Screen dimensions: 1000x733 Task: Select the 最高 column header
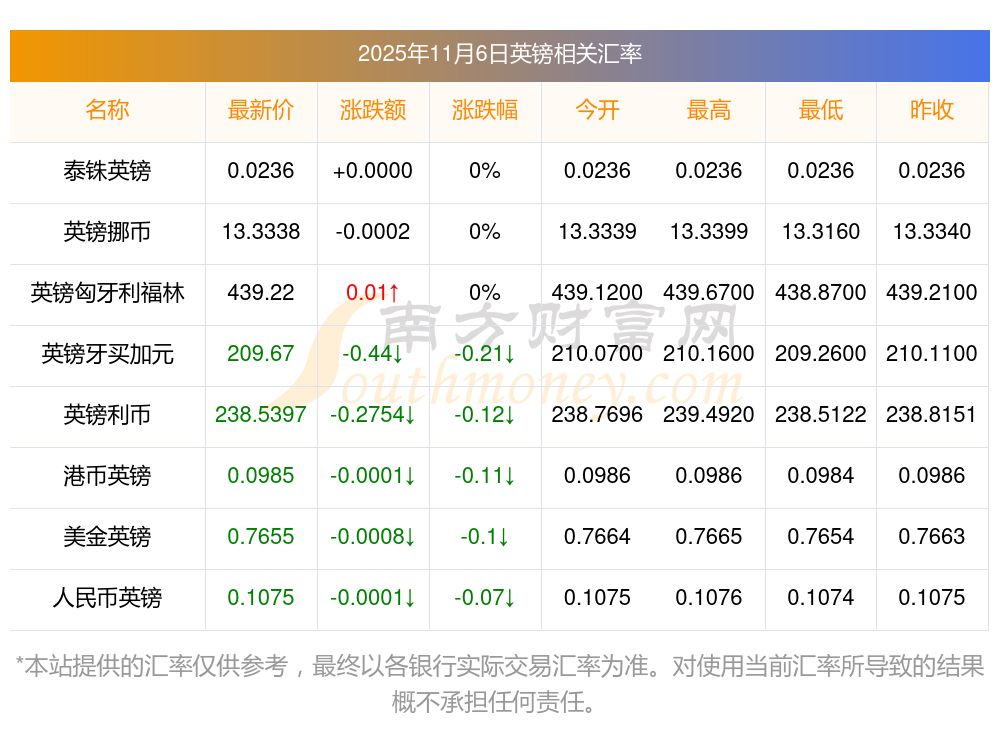tap(709, 110)
